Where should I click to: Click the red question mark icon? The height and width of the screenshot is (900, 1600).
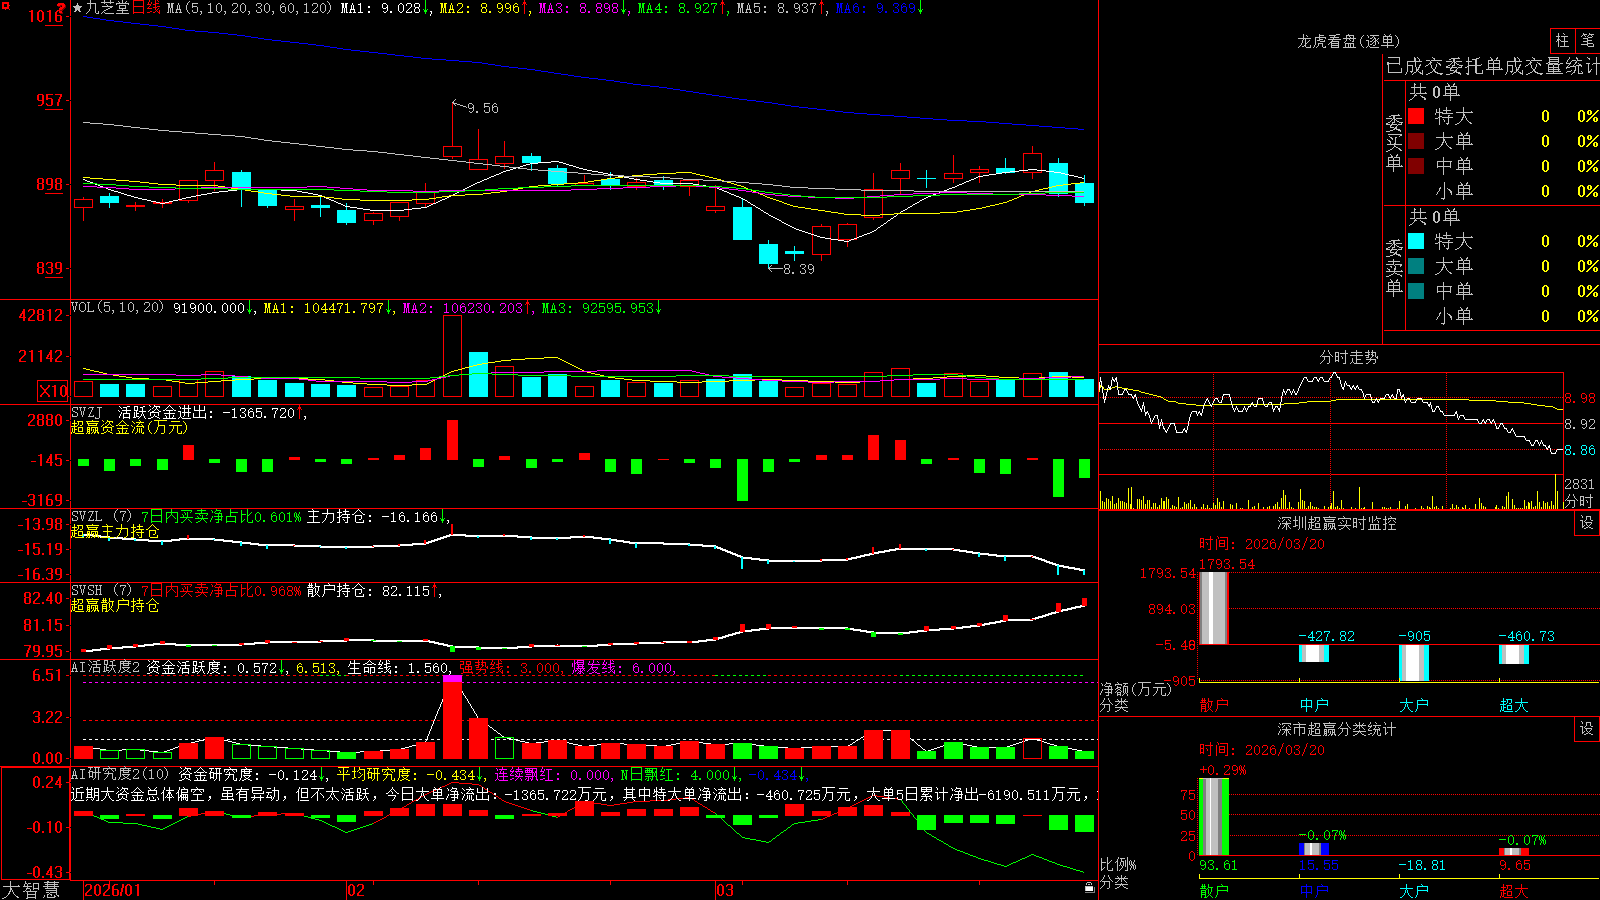61,8
